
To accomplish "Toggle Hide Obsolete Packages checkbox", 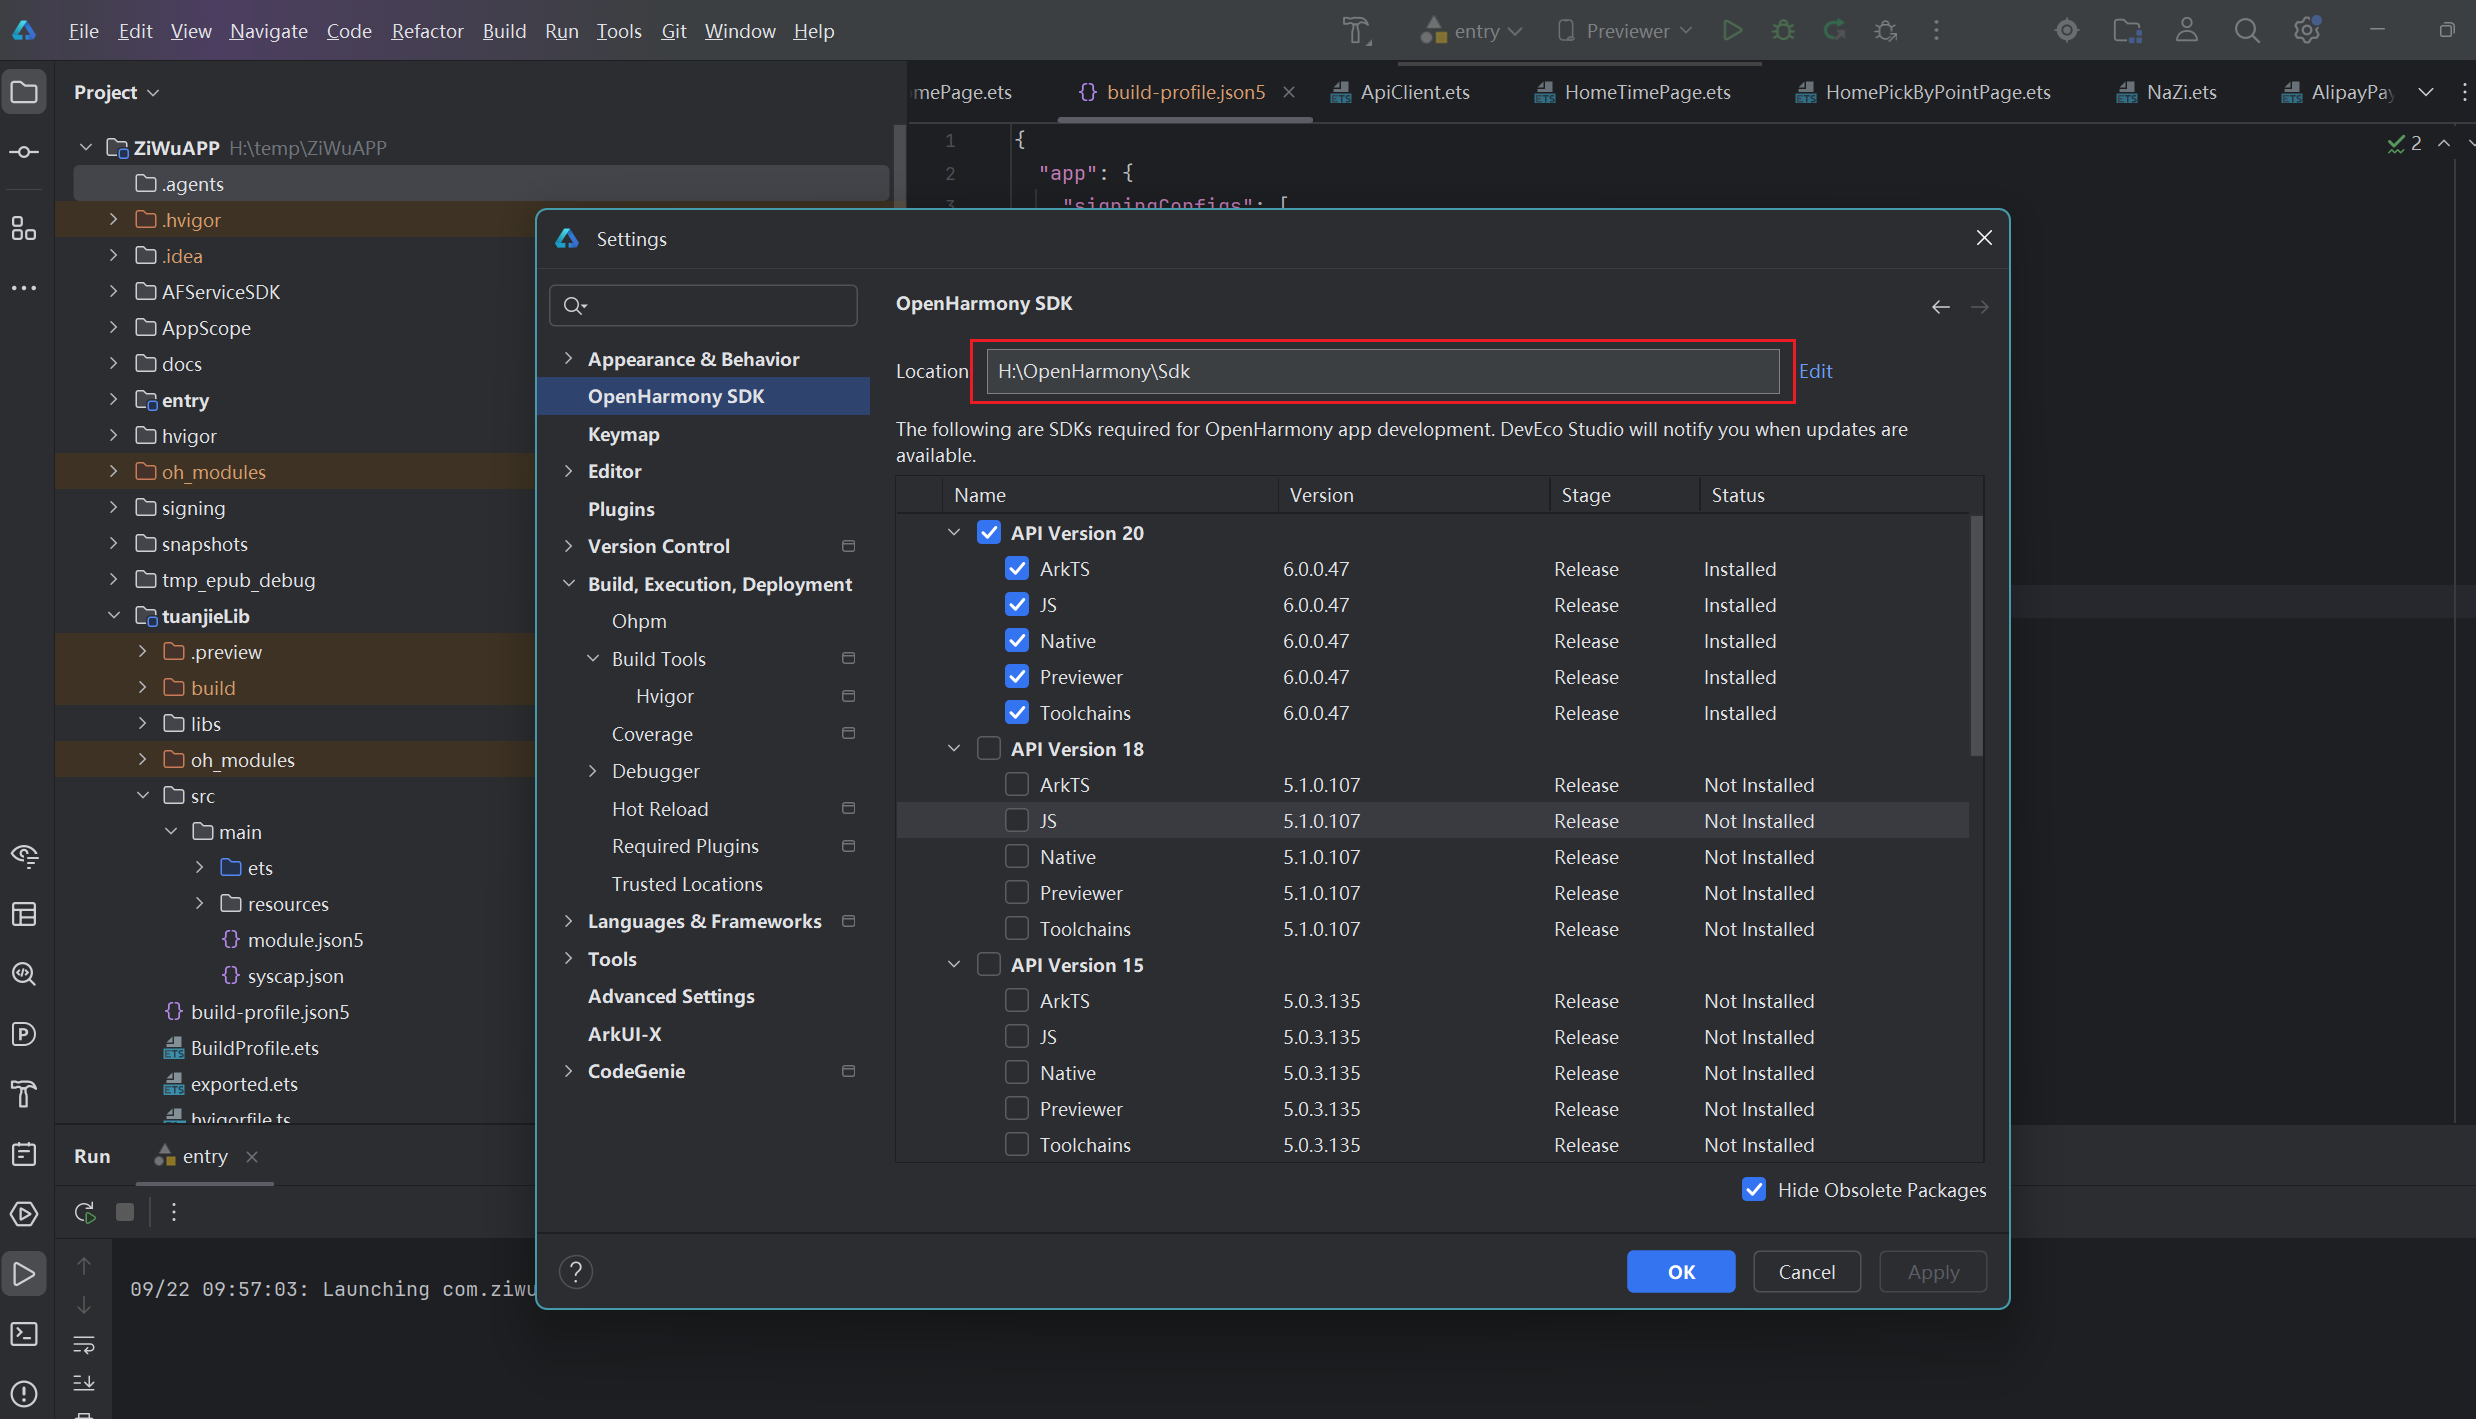I will pos(1754,1190).
